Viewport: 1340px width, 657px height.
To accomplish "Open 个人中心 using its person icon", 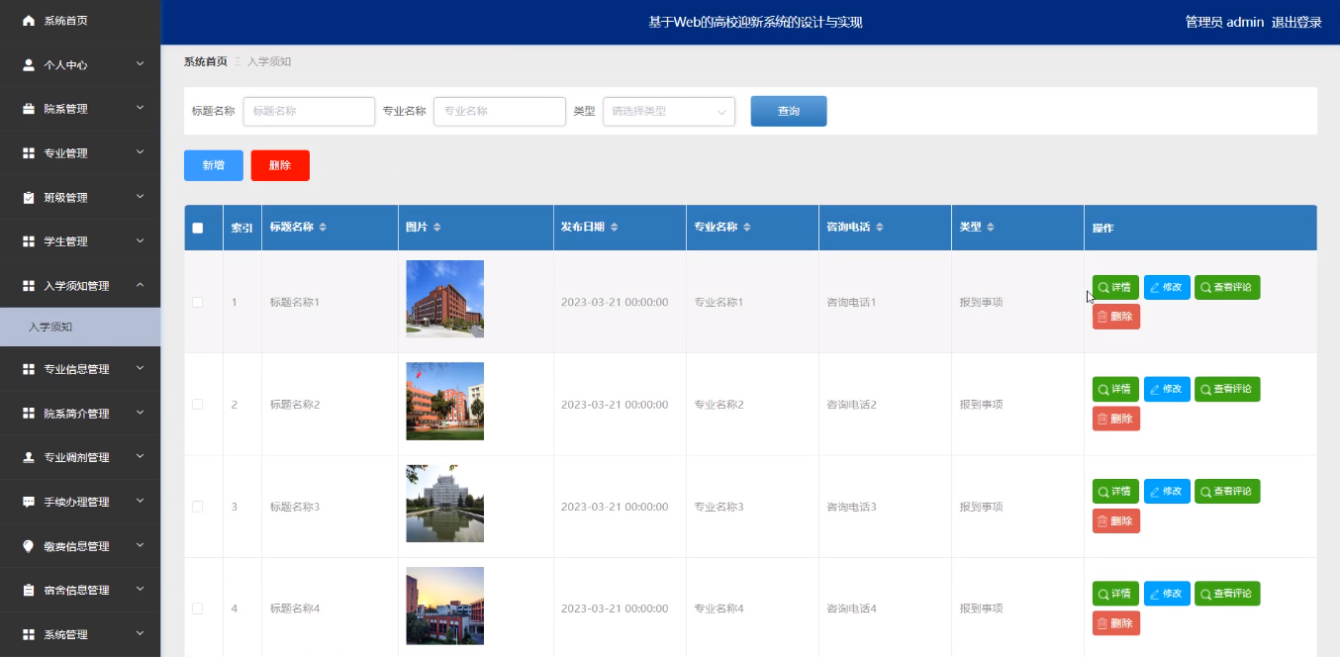I will click(28, 65).
